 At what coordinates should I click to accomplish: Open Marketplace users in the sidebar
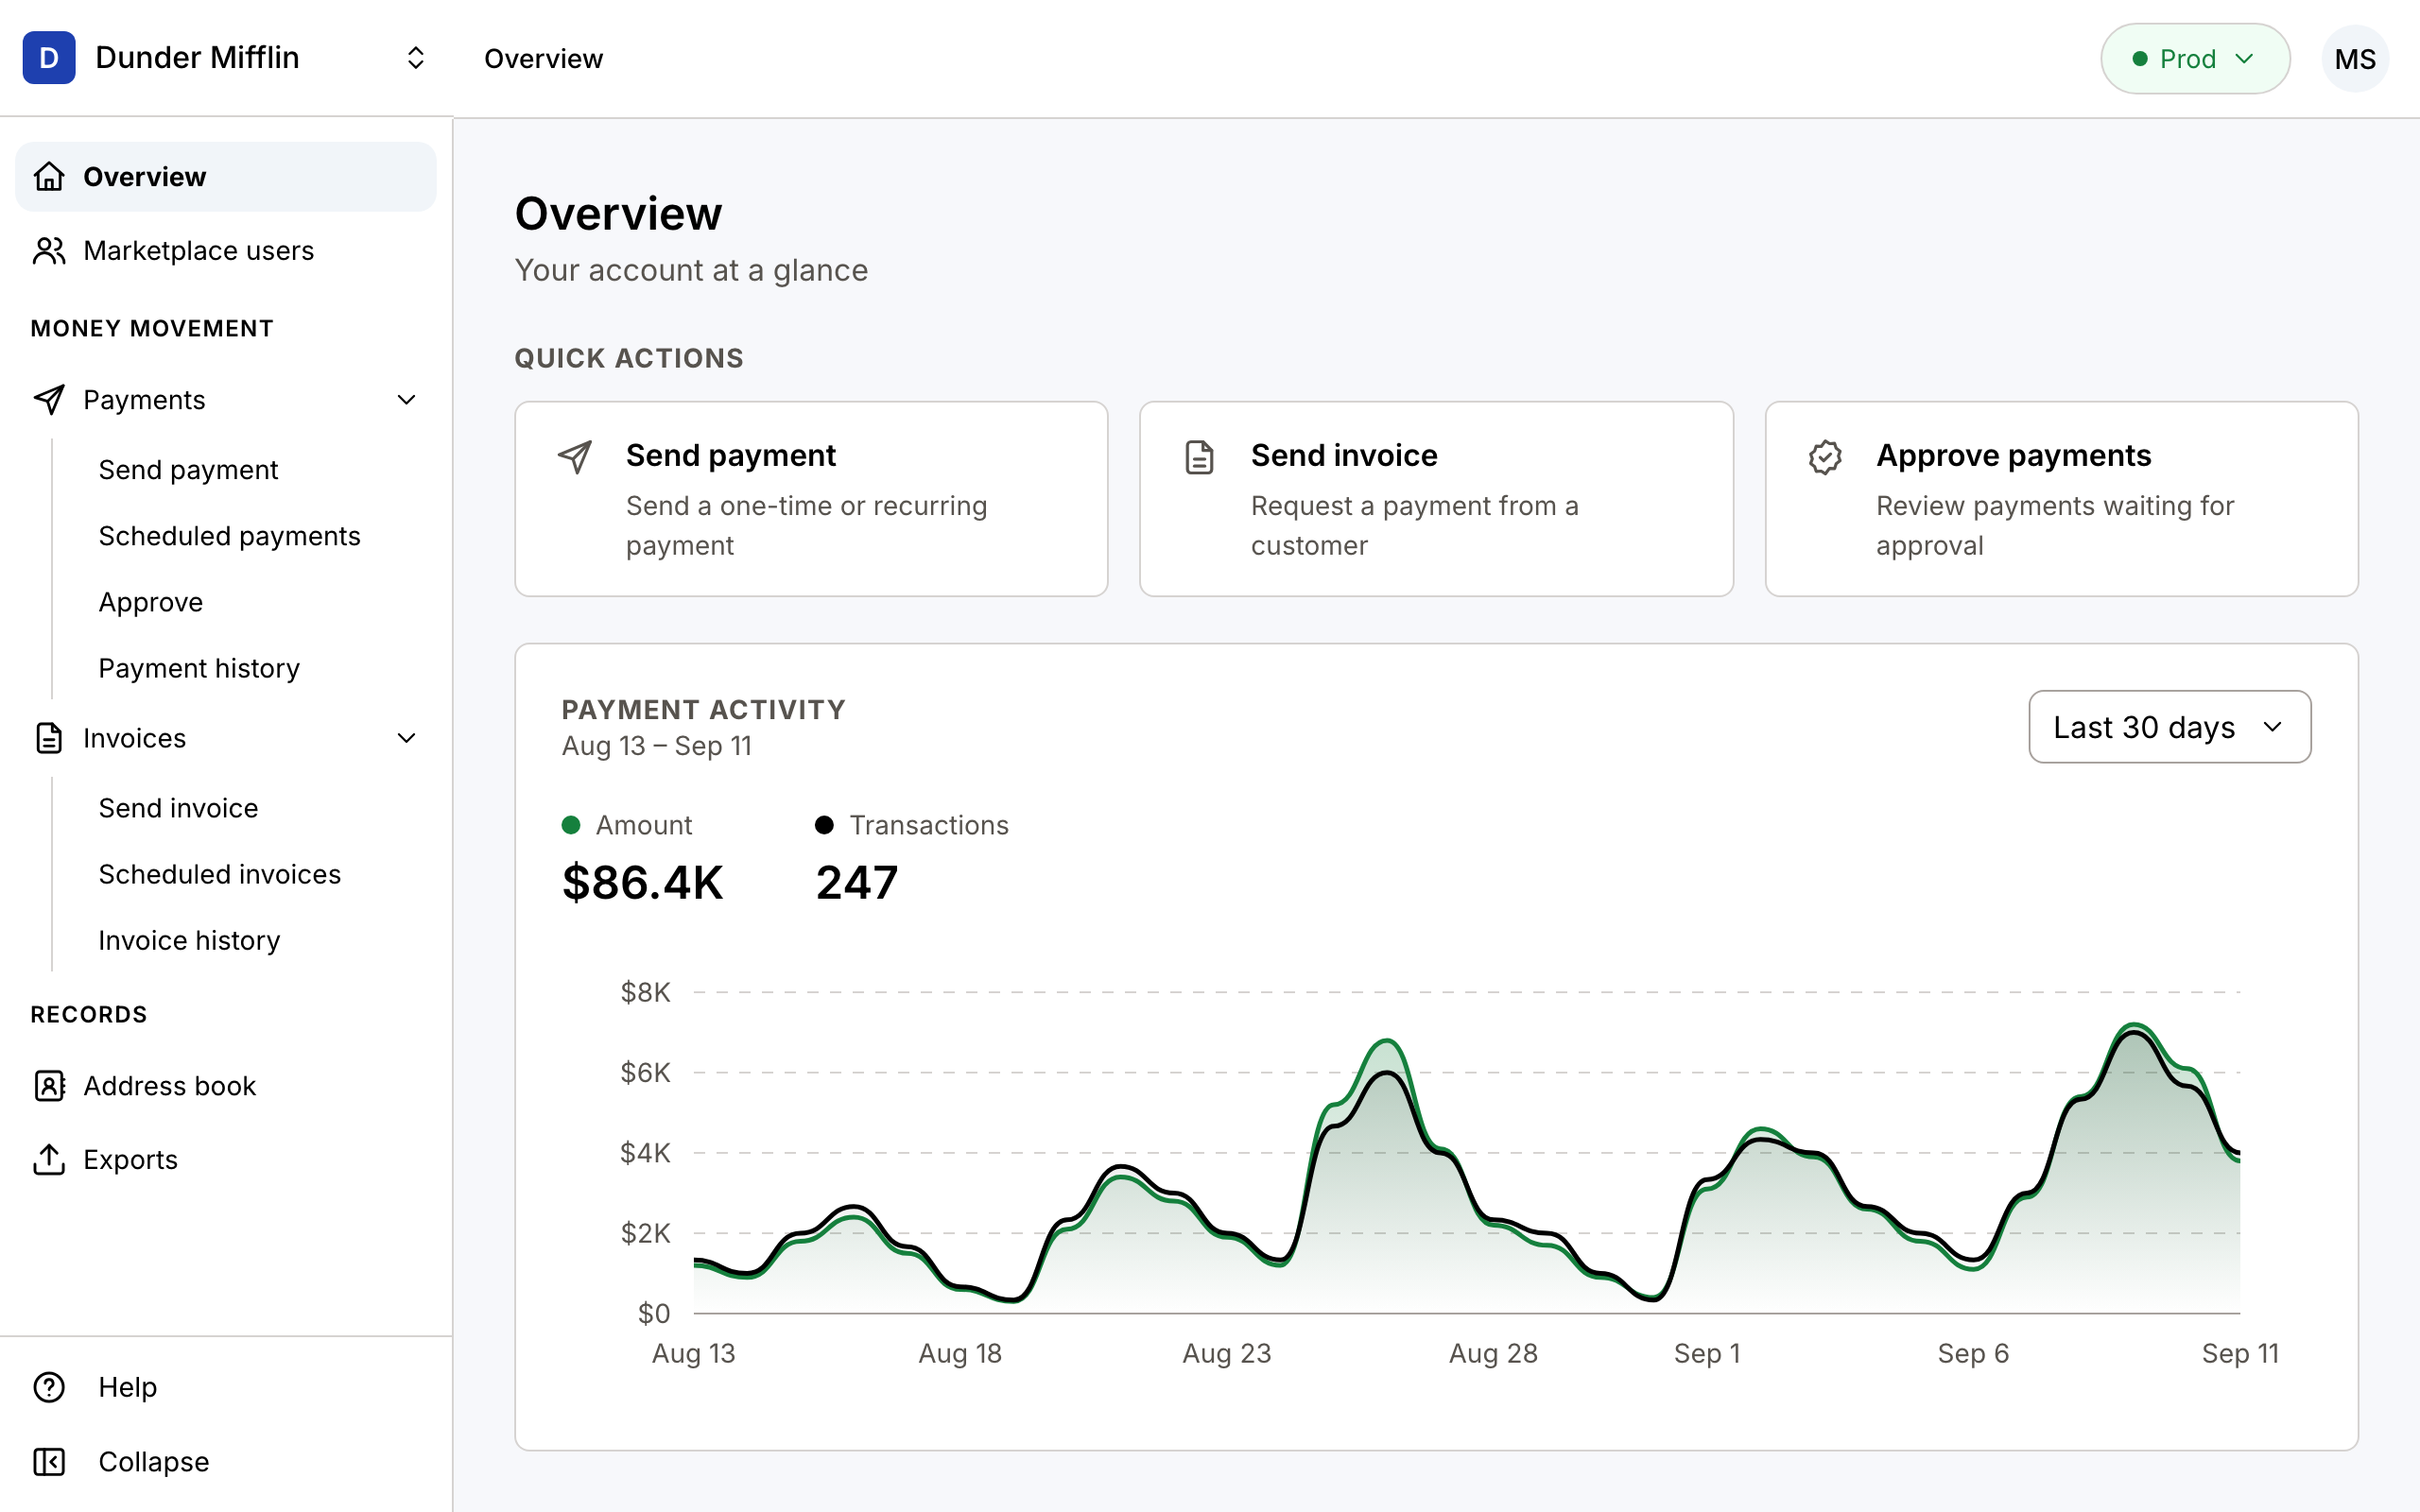click(226, 251)
